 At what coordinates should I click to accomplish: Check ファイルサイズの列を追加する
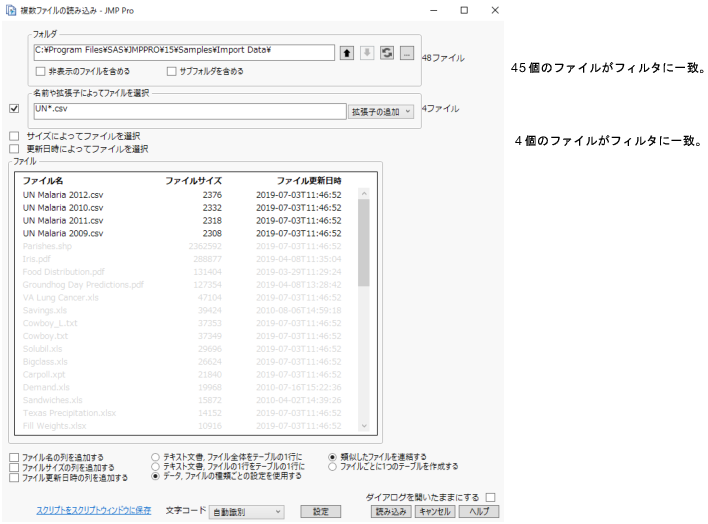tap(14, 468)
